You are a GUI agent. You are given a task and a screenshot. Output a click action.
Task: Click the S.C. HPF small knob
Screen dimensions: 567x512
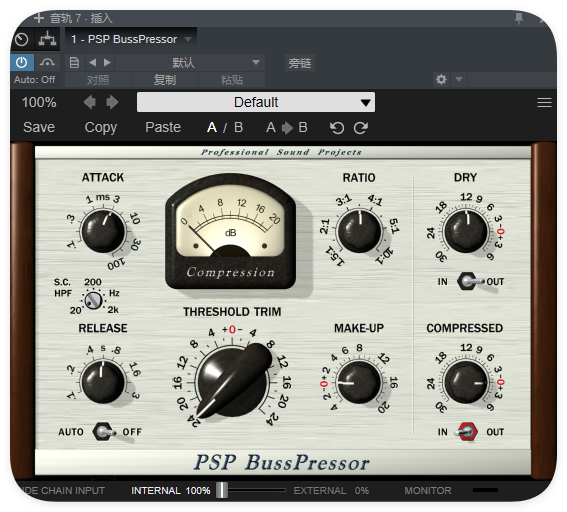[93, 300]
